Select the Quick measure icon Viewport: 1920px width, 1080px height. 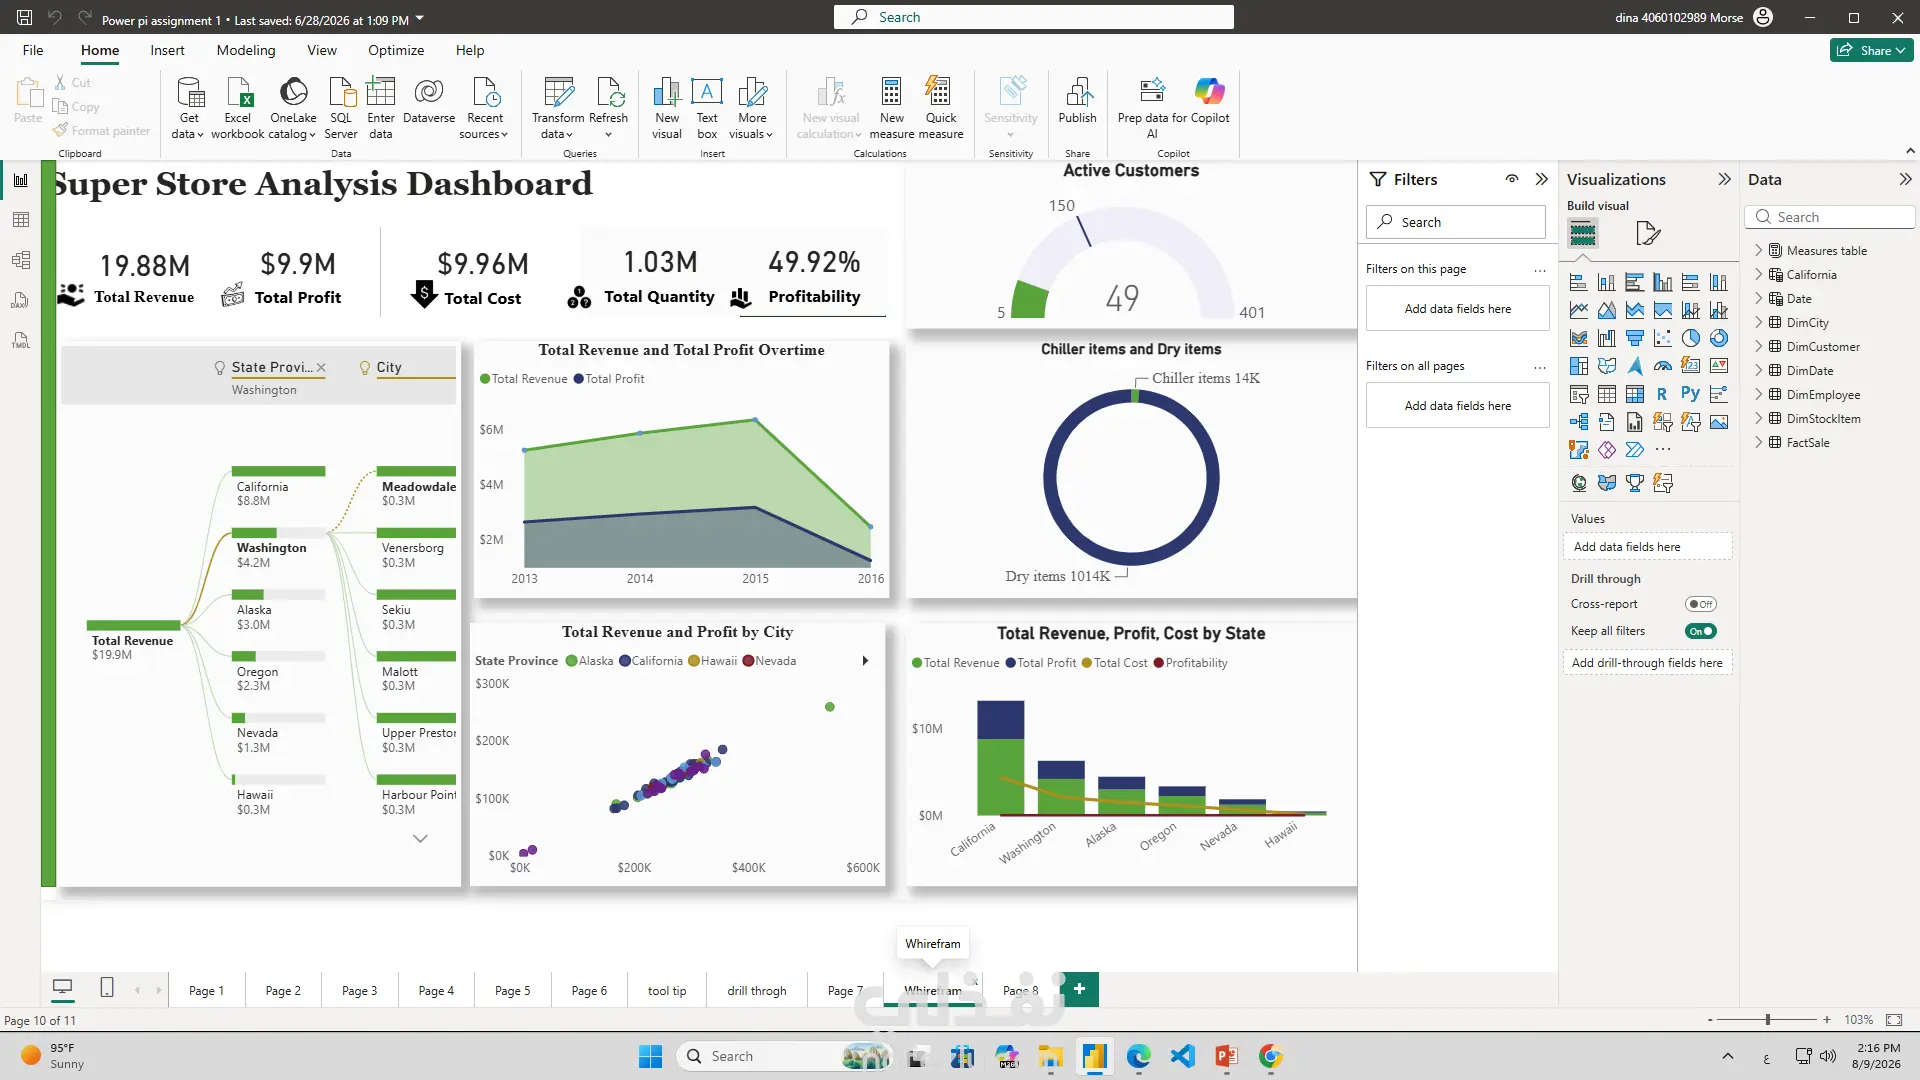click(x=940, y=107)
